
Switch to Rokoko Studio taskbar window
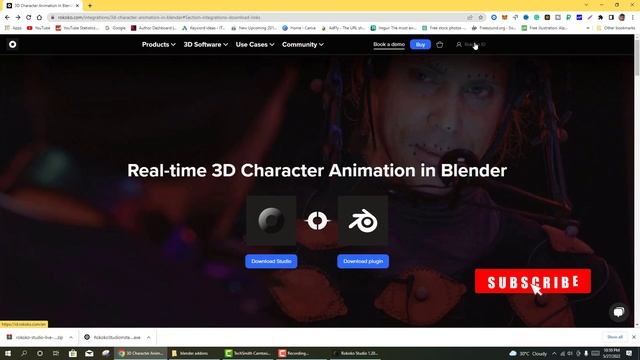[356, 353]
